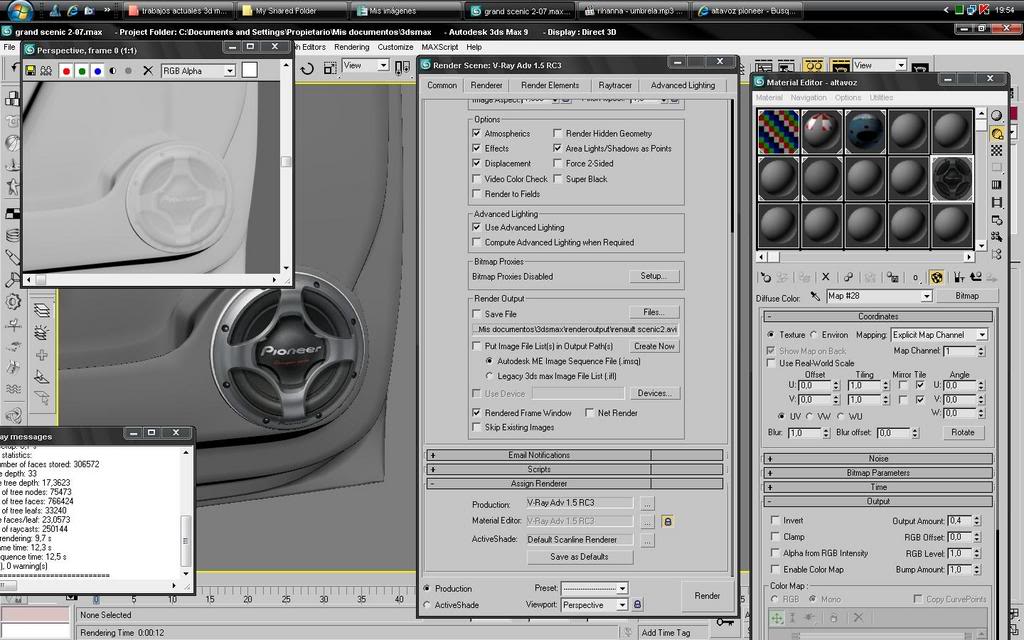Click Put to Library icon in Material Editor

(892, 278)
